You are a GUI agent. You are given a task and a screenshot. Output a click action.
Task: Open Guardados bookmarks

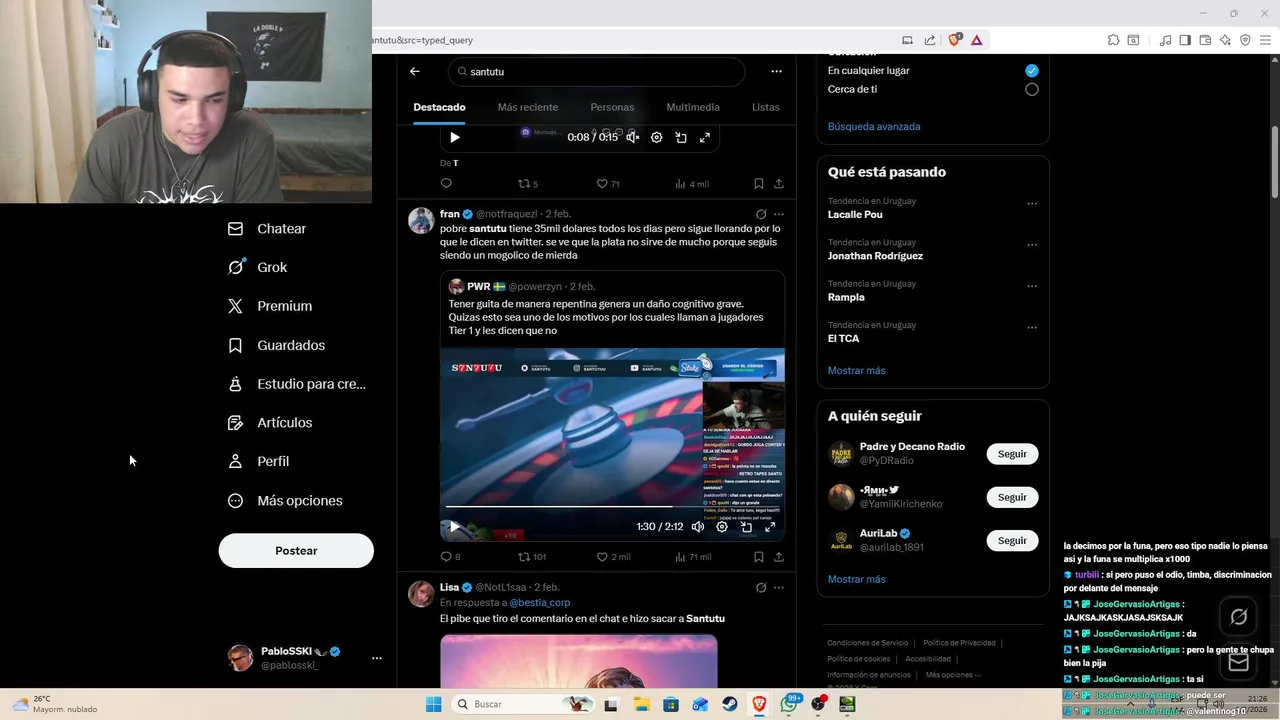tap(276, 345)
